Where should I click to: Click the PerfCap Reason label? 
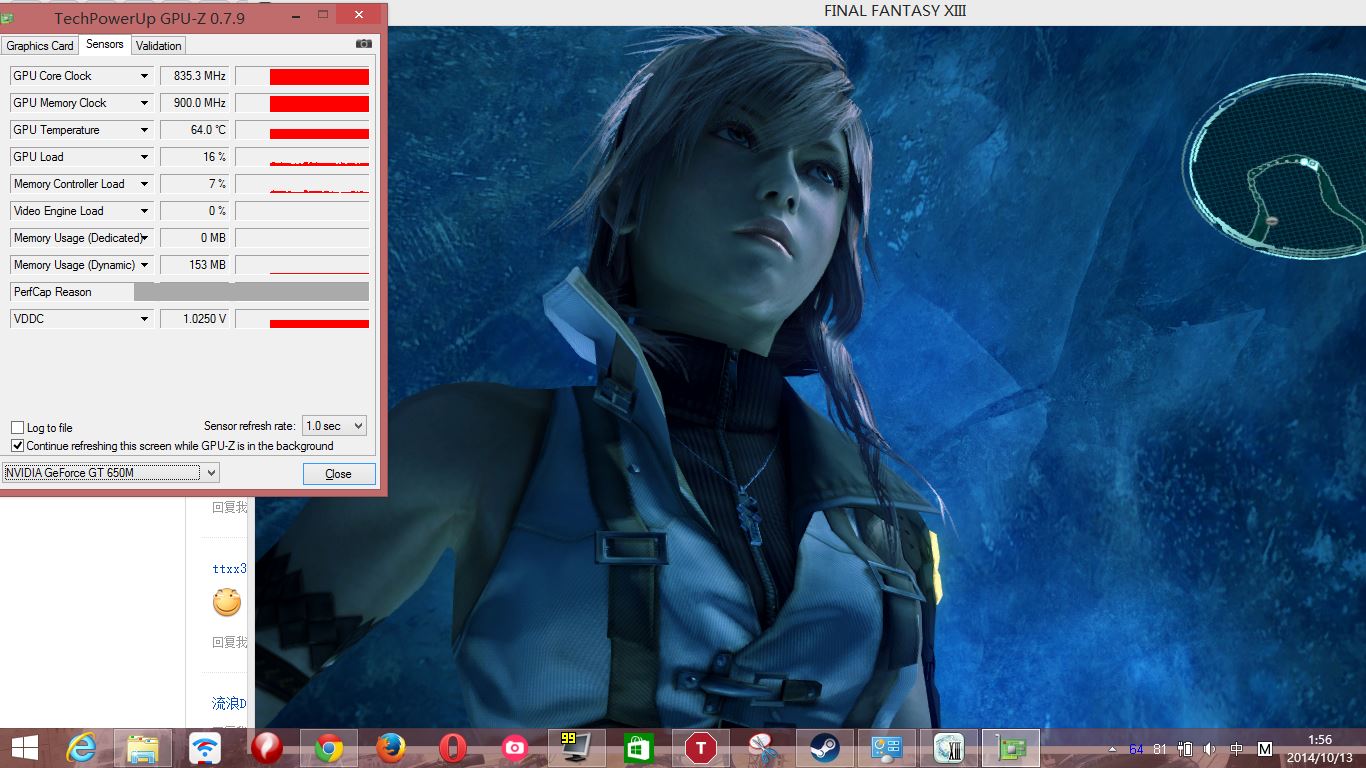[x=52, y=292]
